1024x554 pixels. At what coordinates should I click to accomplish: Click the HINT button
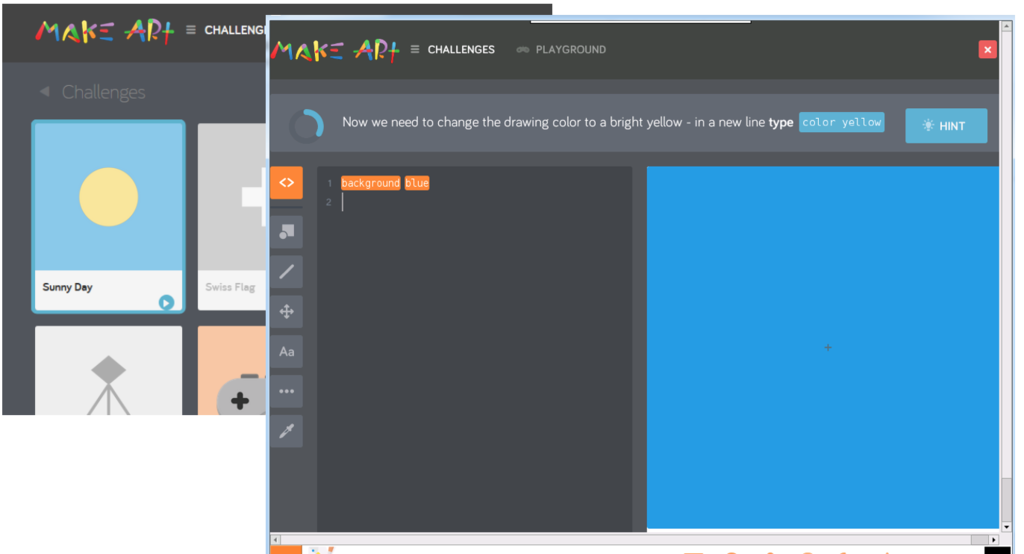946,125
